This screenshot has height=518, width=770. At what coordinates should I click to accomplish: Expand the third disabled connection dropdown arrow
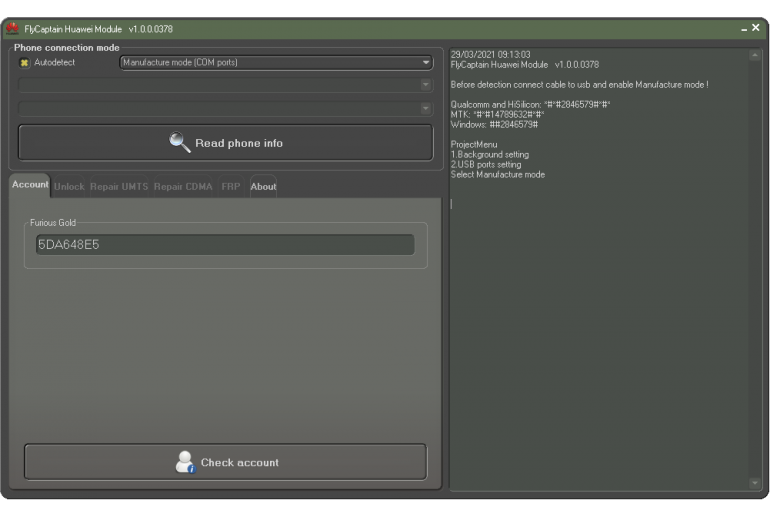[426, 109]
